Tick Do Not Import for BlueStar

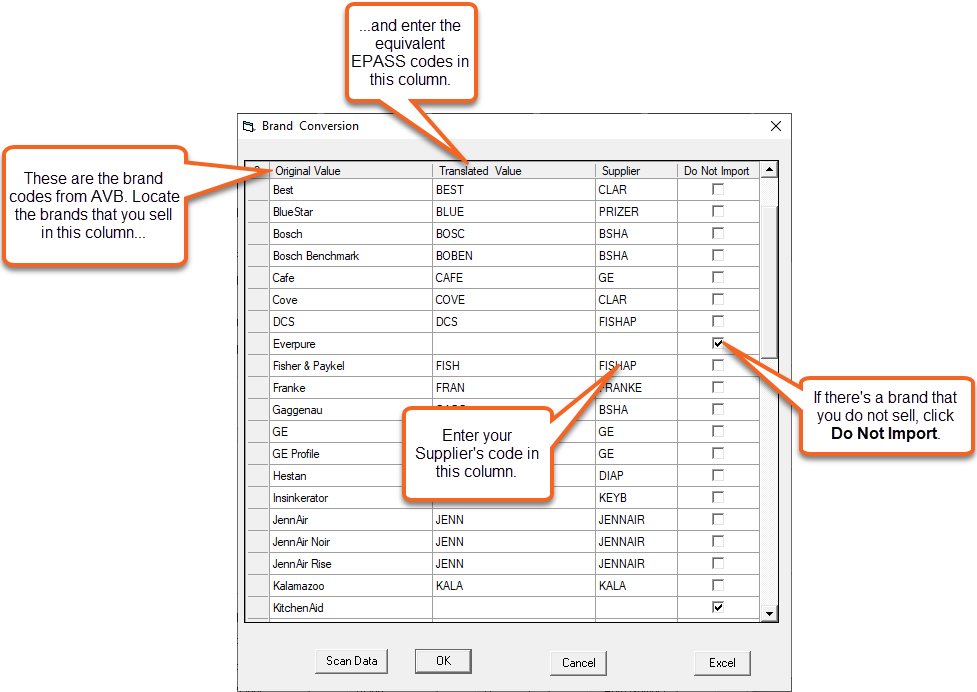pyautogui.click(x=718, y=211)
